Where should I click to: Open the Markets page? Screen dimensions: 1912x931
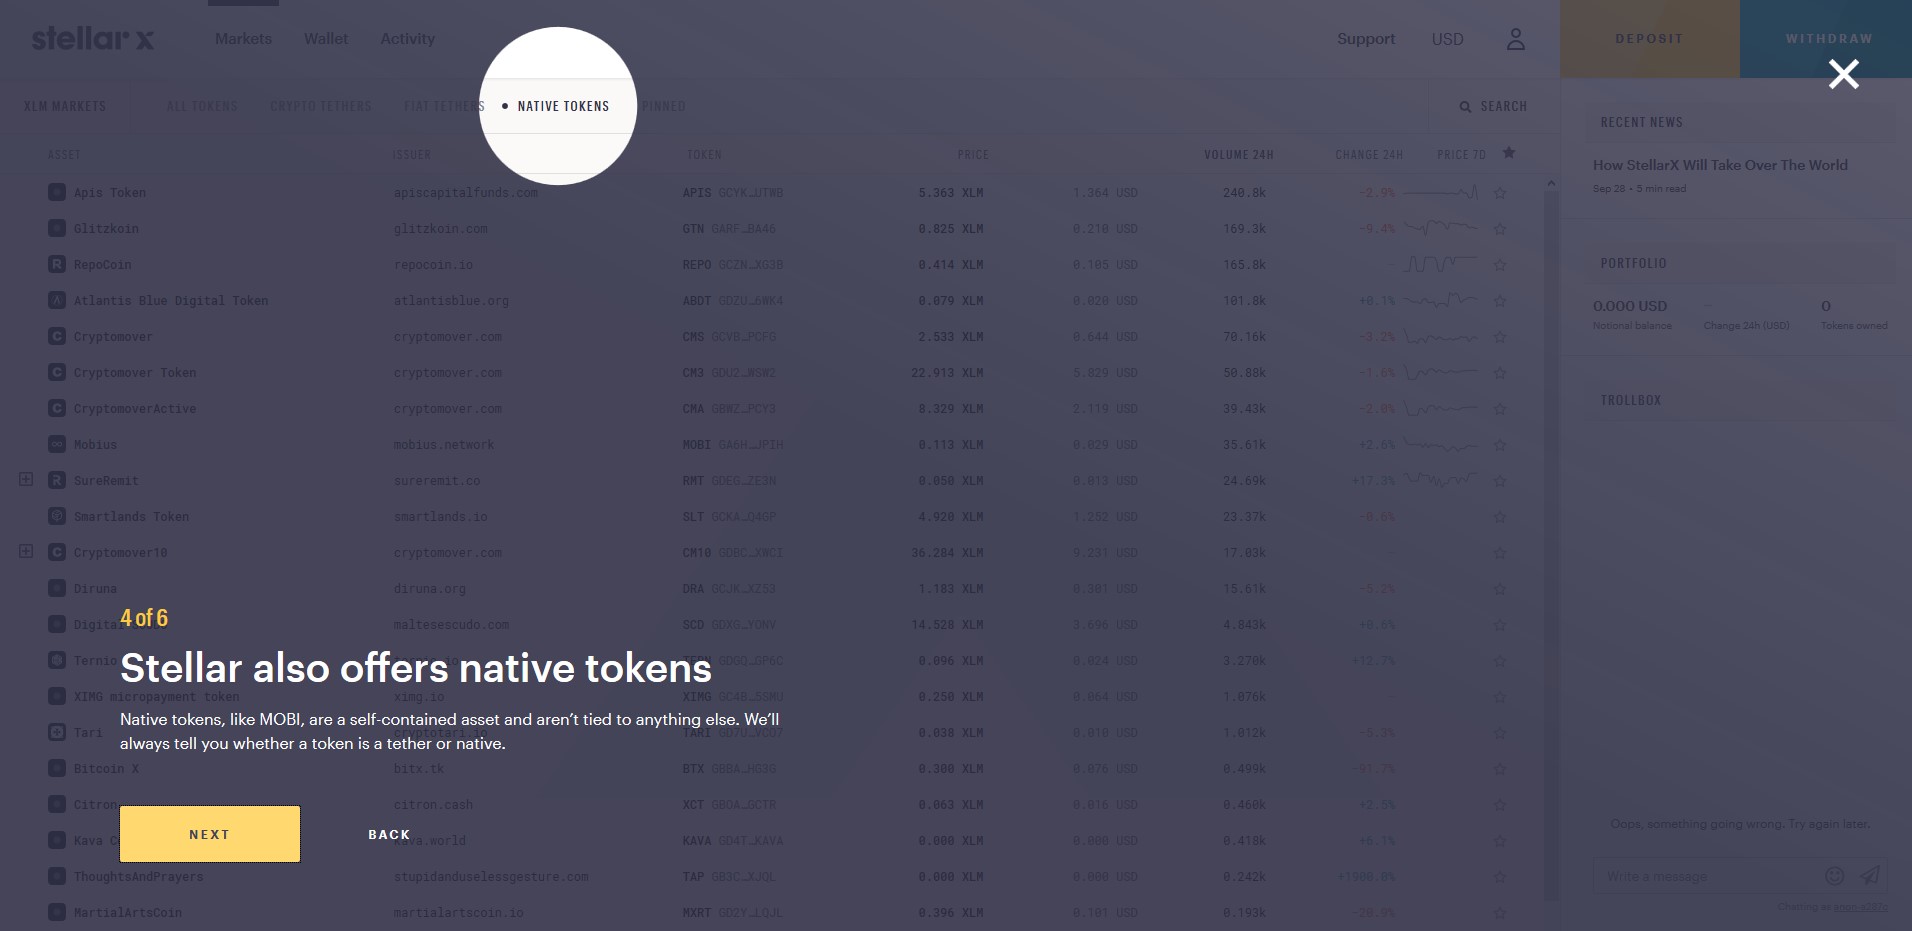[x=243, y=39]
